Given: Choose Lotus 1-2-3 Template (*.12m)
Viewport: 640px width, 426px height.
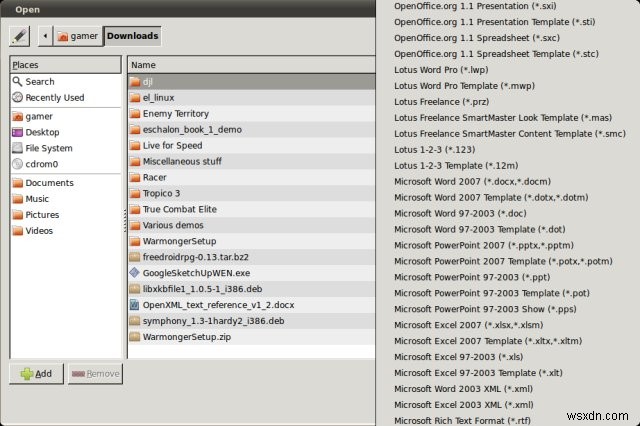Looking at the screenshot, I should (456, 165).
